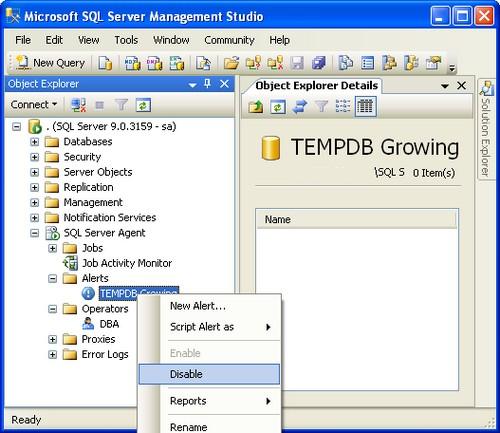This screenshot has height=433, width=500.
Task: Choose New Alert... from context menu
Action: pyautogui.click(x=209, y=306)
